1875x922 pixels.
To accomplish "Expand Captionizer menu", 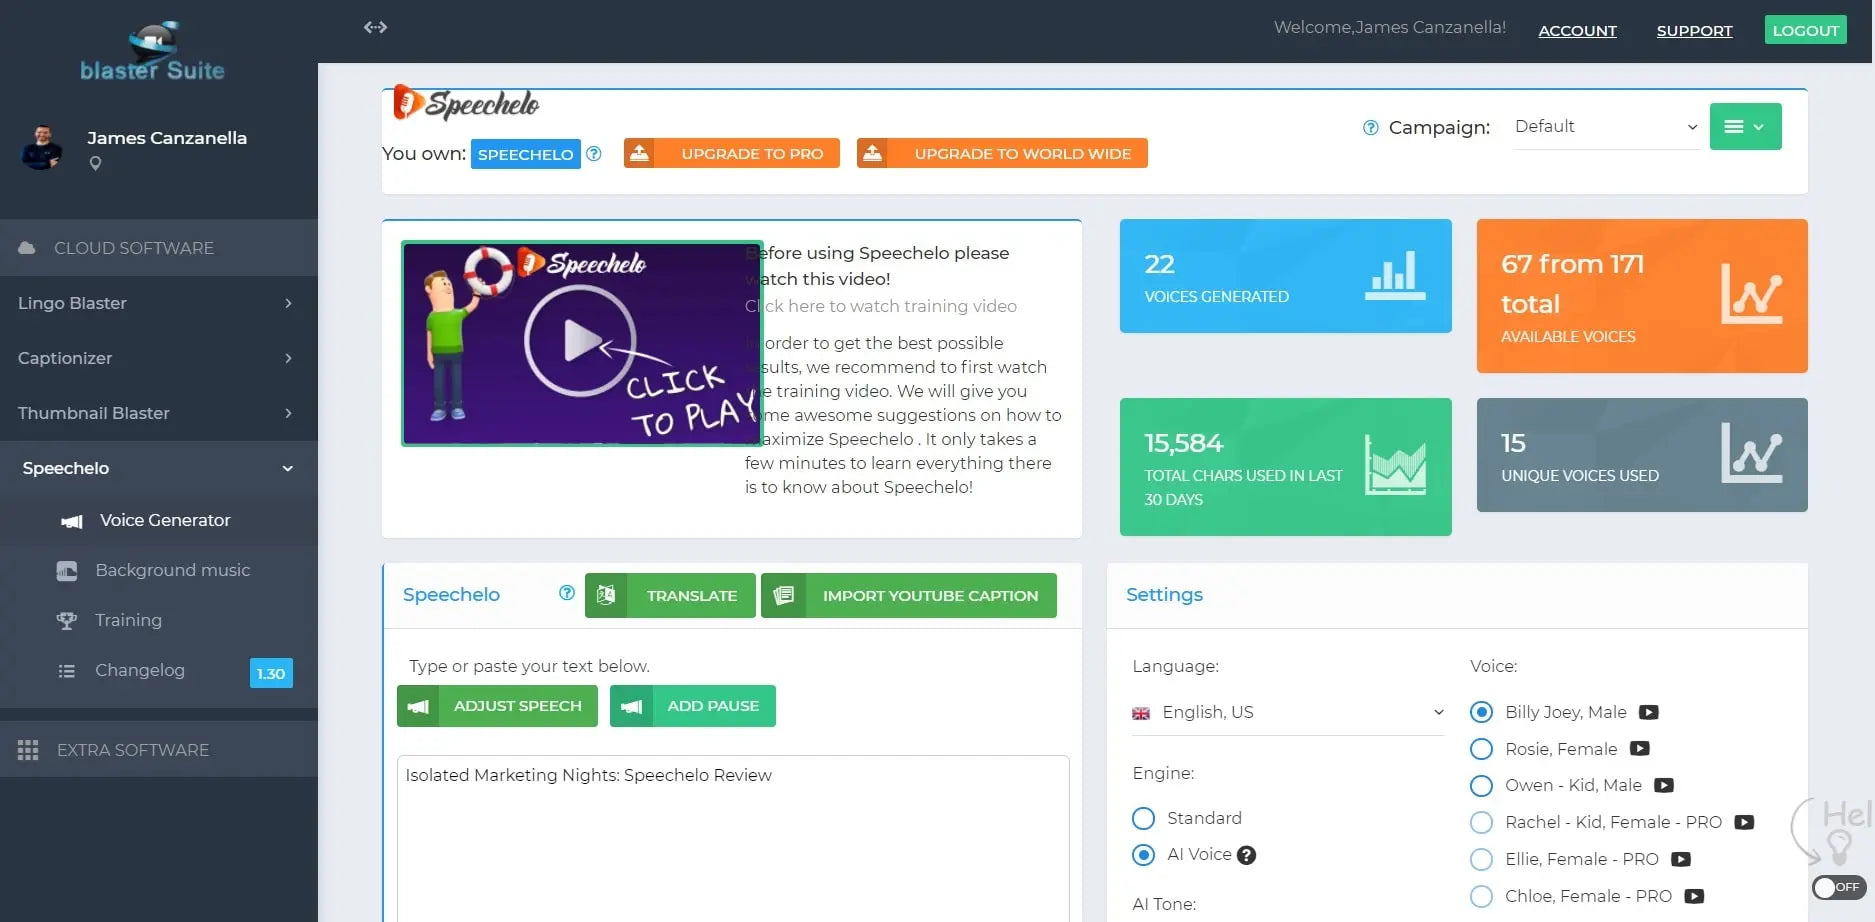I will coord(159,358).
